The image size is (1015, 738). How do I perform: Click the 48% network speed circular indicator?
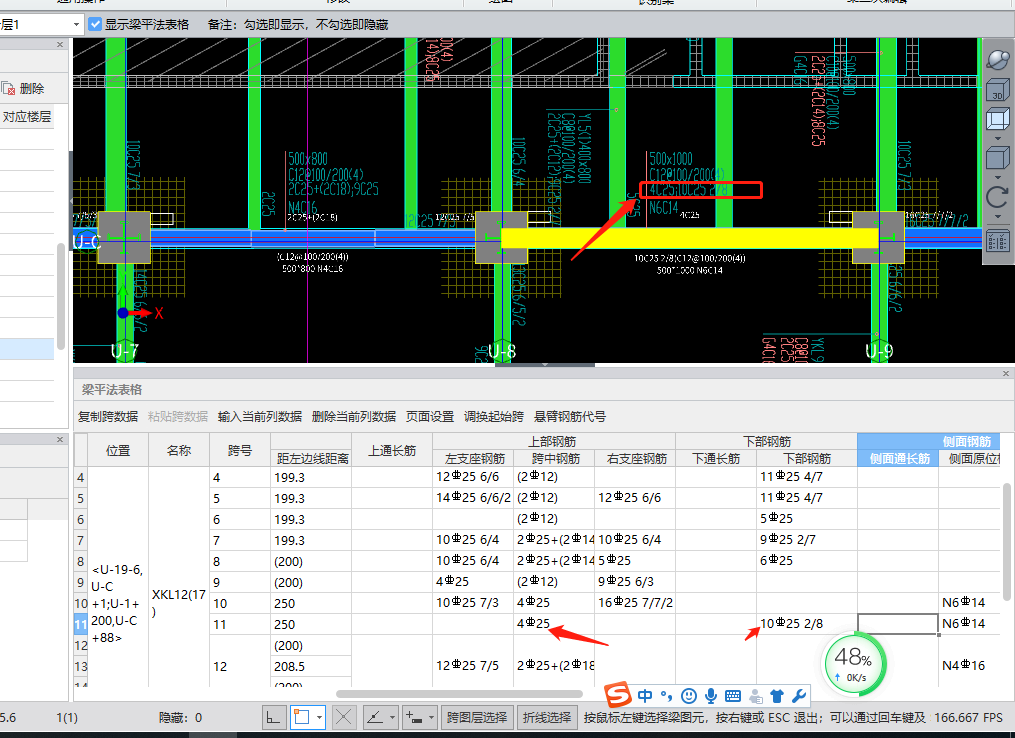click(854, 664)
